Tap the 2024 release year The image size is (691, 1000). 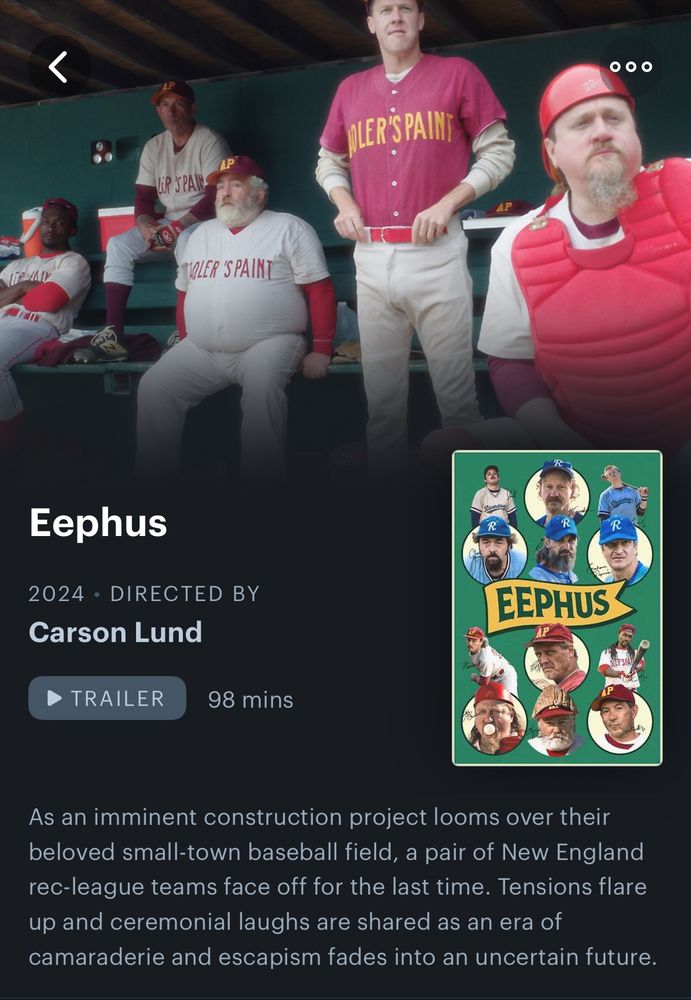pos(56,594)
